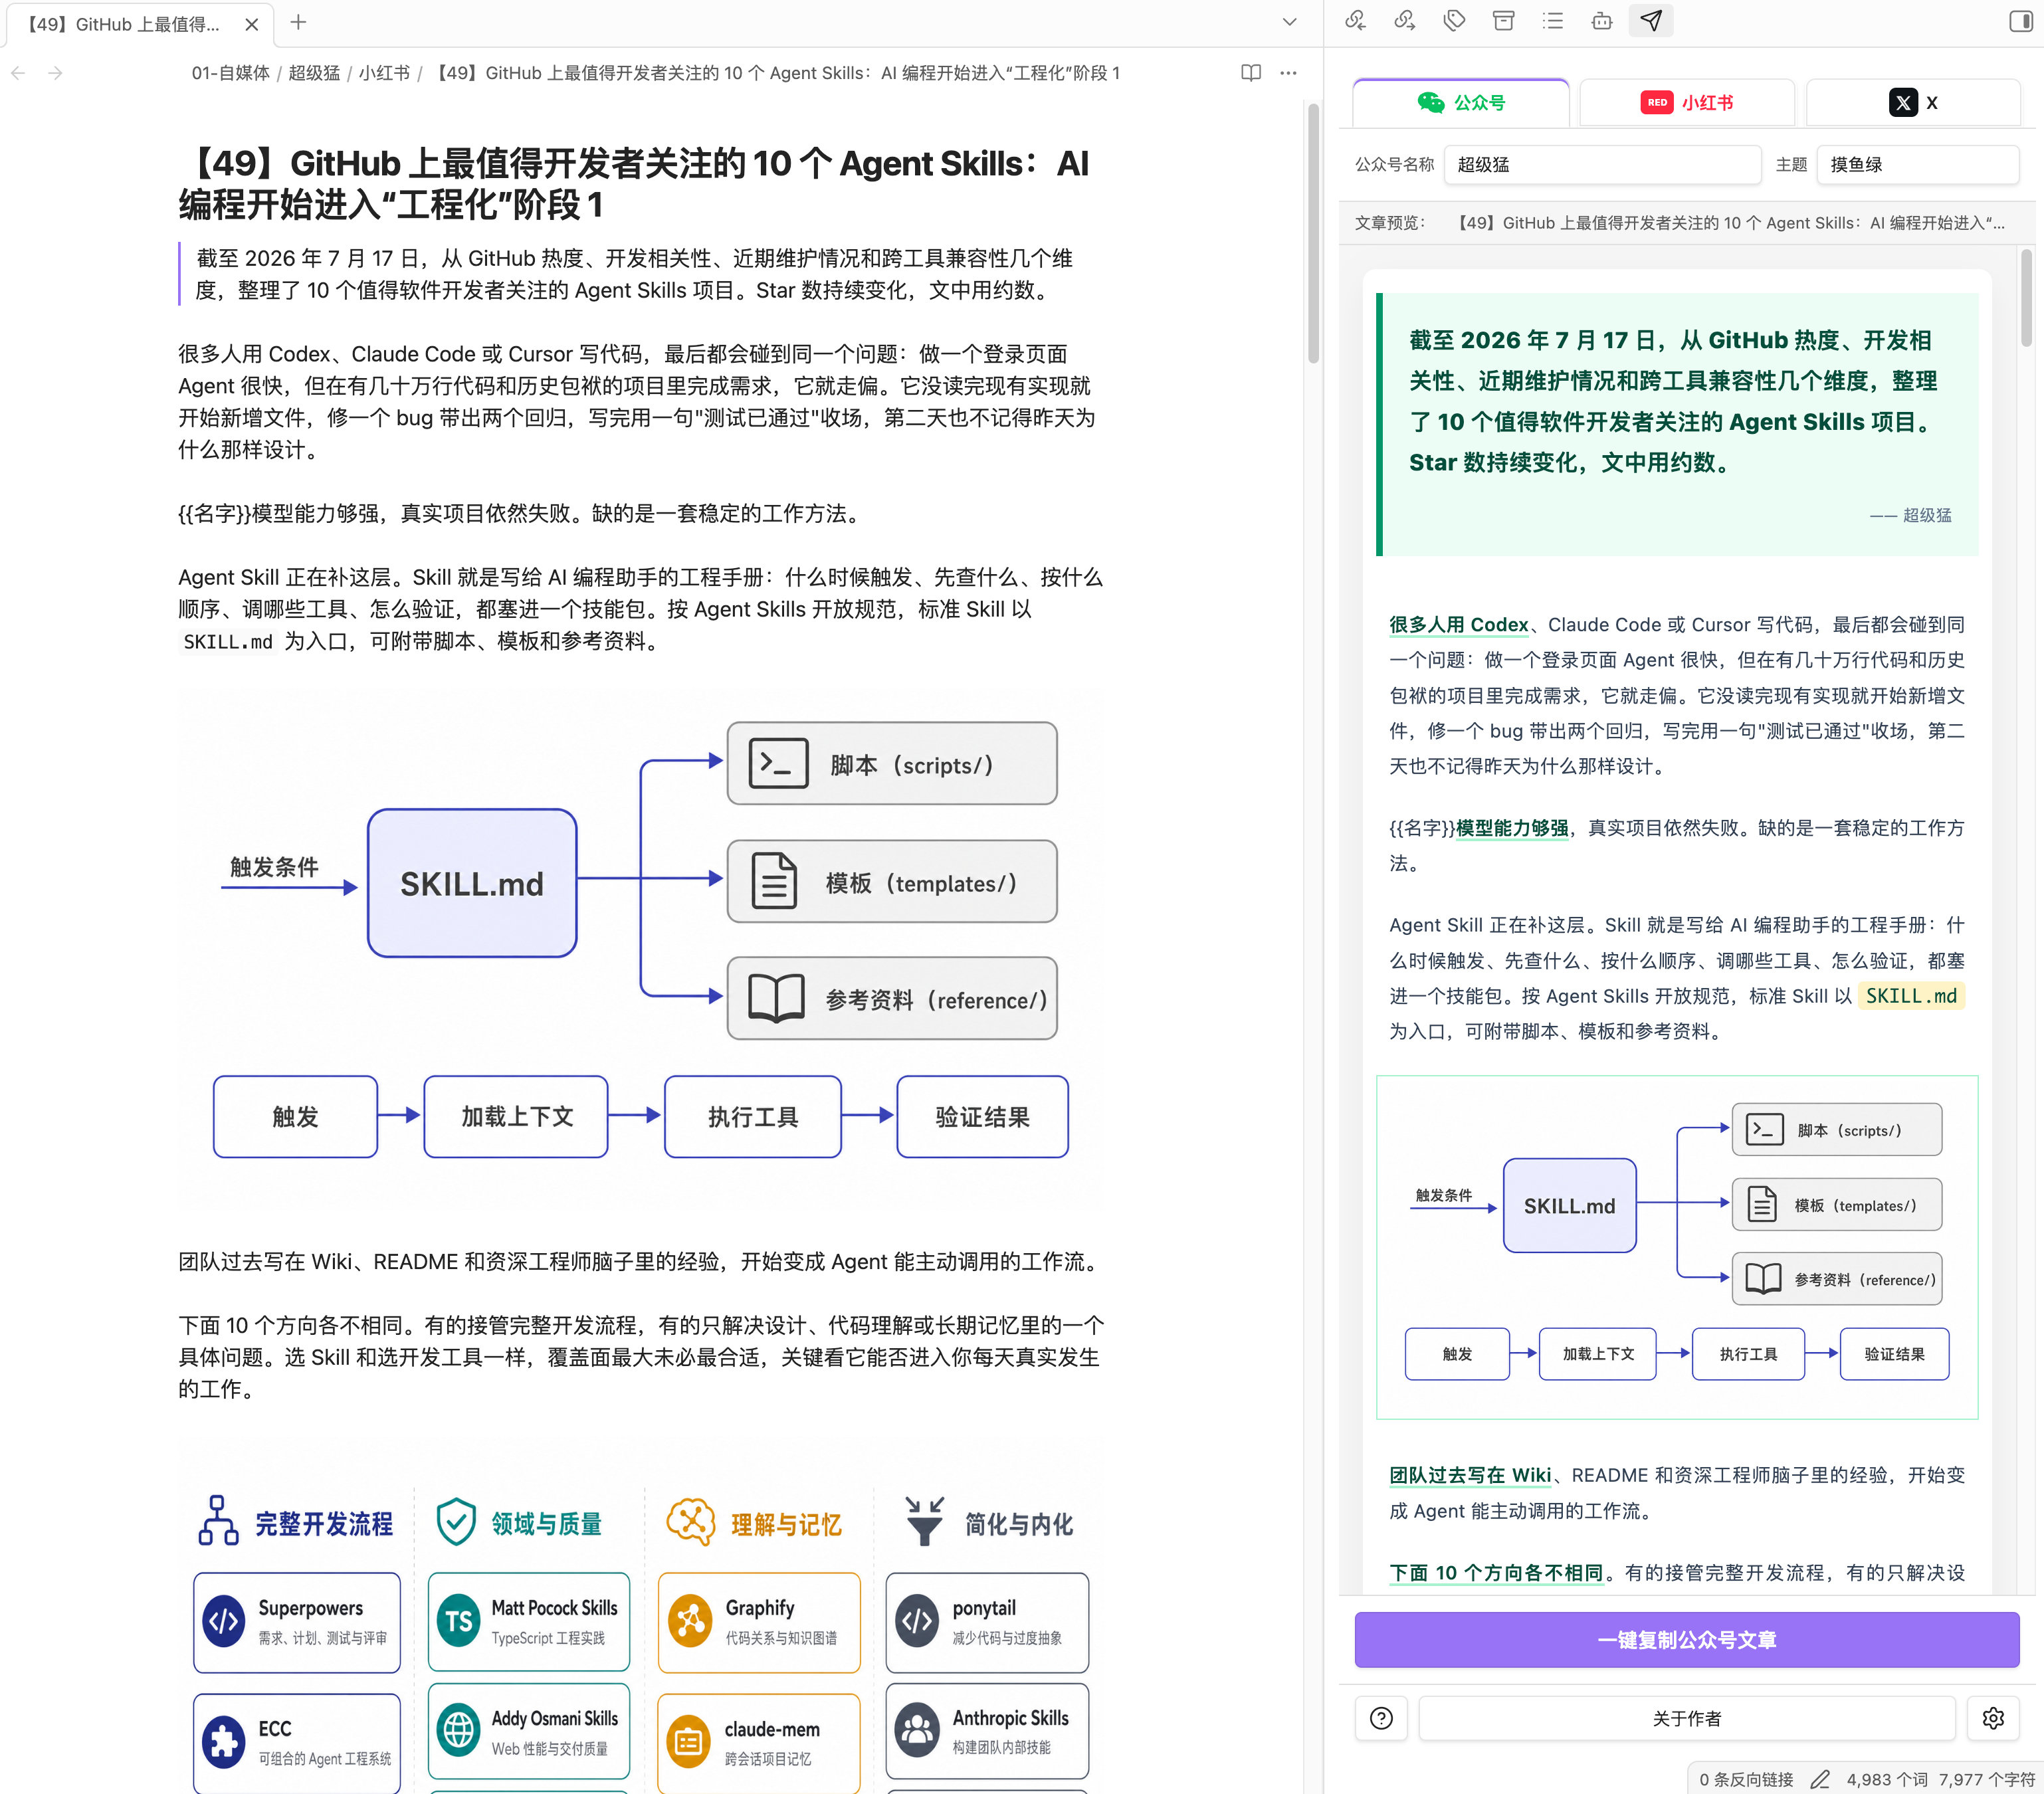This screenshot has width=2044, height=1794.
Task: Open plugin settings gear button
Action: (1993, 1718)
